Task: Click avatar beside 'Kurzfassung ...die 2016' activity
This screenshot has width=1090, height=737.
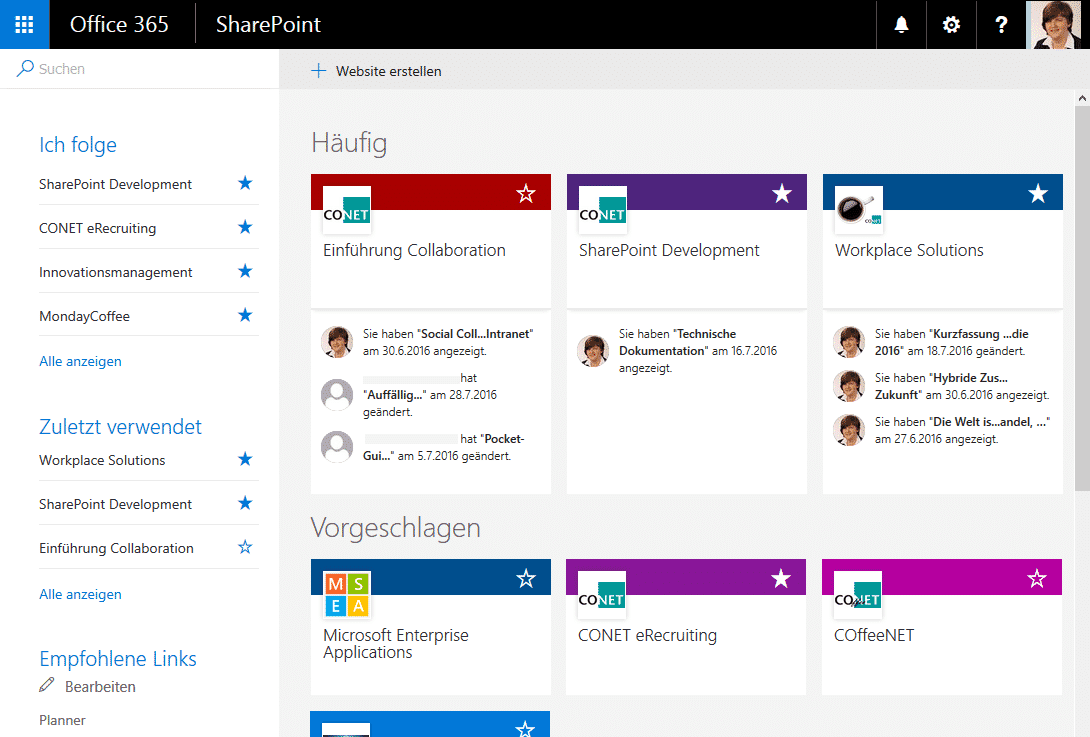Action: [849, 342]
